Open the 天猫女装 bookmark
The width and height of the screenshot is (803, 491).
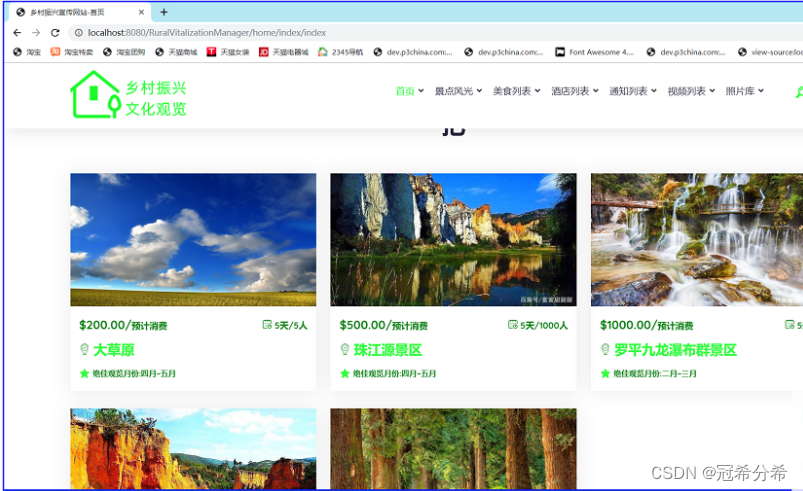pos(228,52)
